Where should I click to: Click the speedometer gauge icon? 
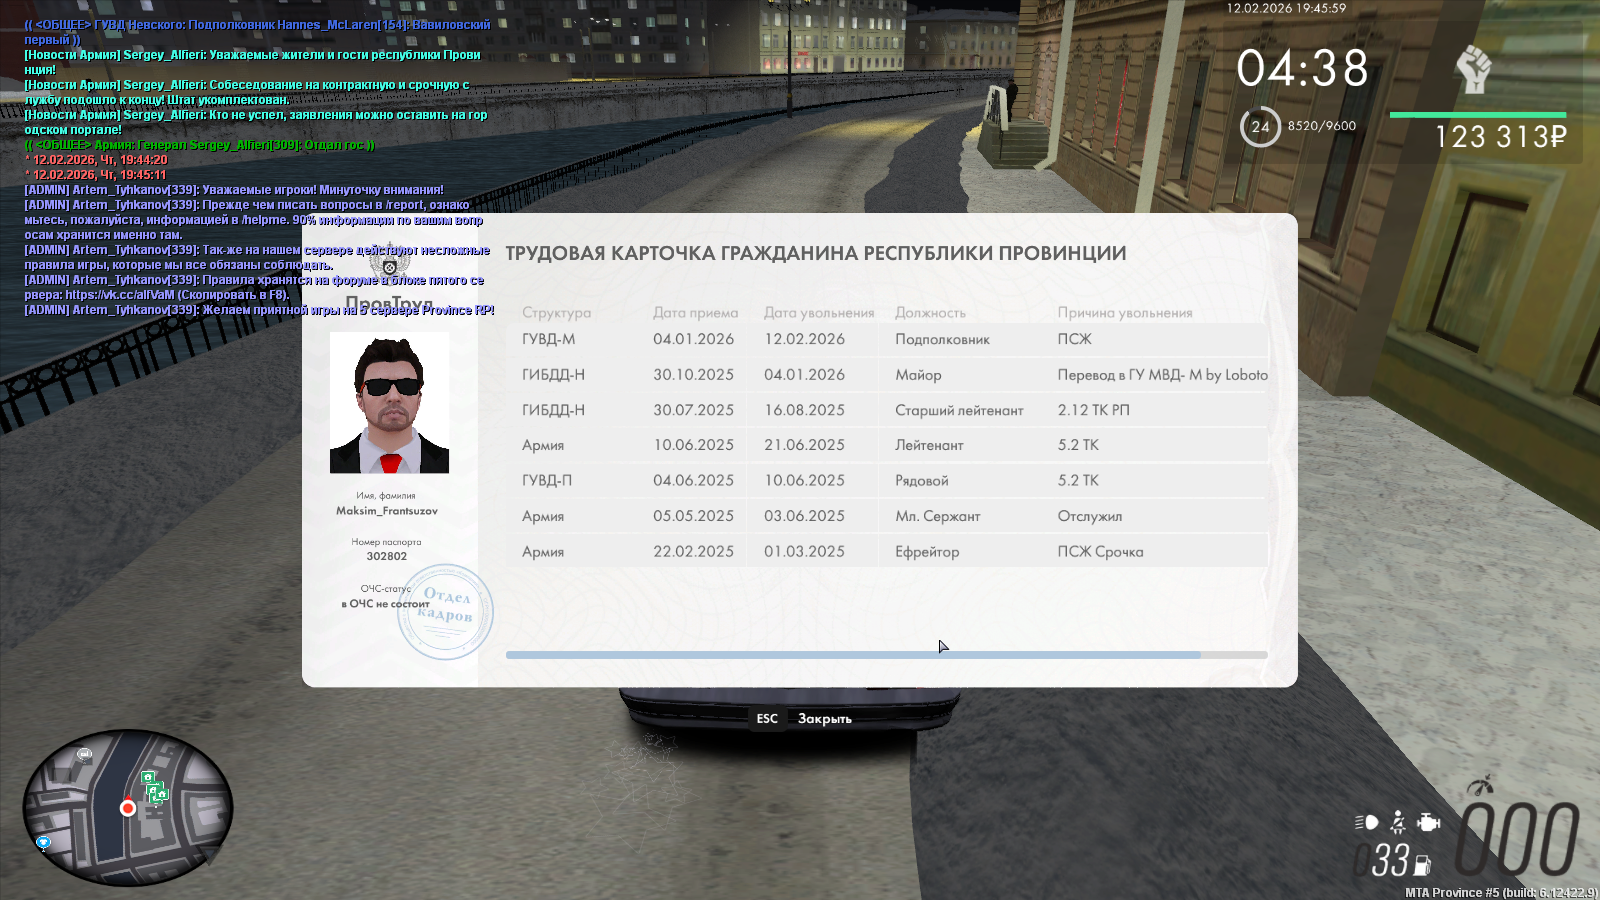pyautogui.click(x=1480, y=785)
